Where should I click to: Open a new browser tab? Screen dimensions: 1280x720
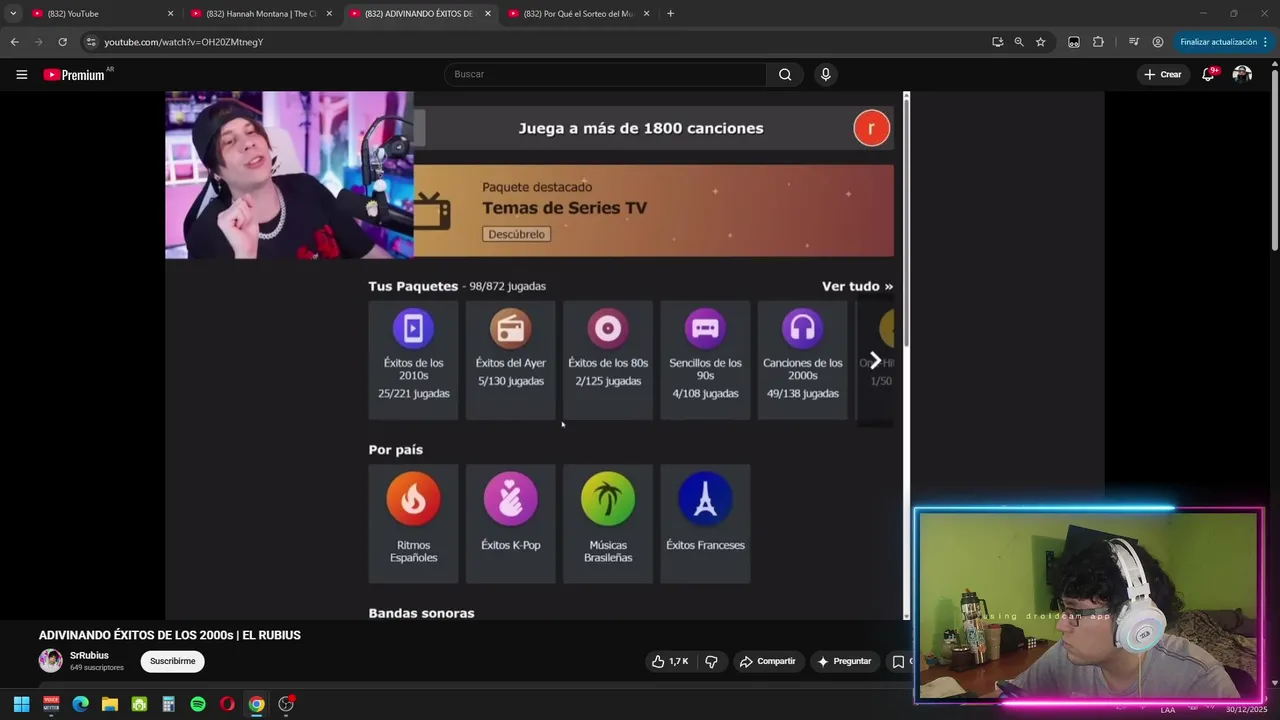click(670, 14)
